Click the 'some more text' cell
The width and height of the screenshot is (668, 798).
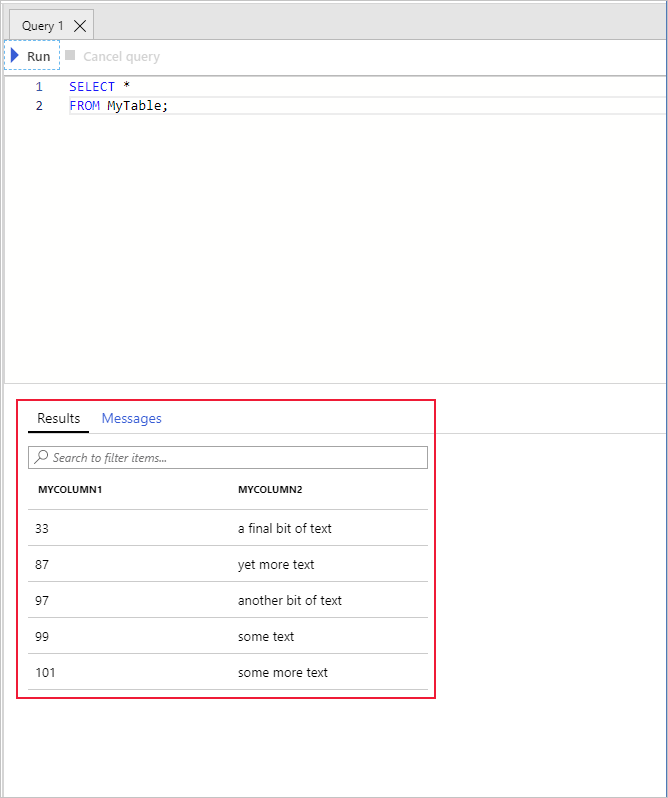pos(283,673)
